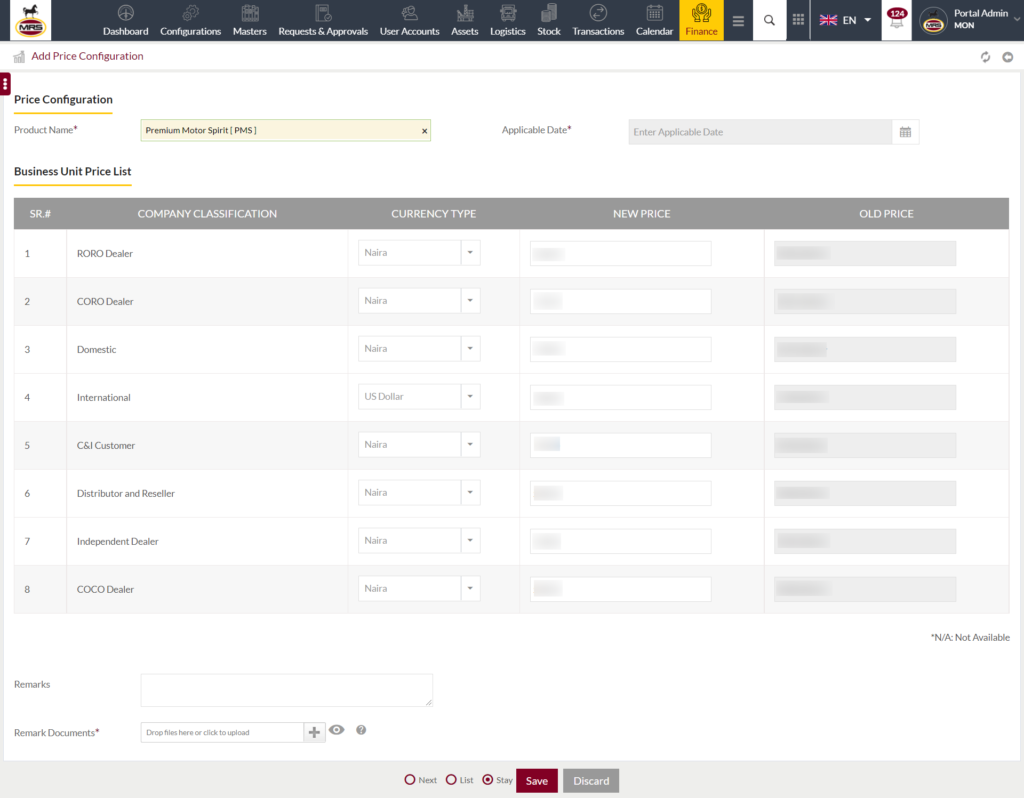The height and width of the screenshot is (798, 1024).
Task: Open the apps grid icon
Action: click(x=798, y=20)
